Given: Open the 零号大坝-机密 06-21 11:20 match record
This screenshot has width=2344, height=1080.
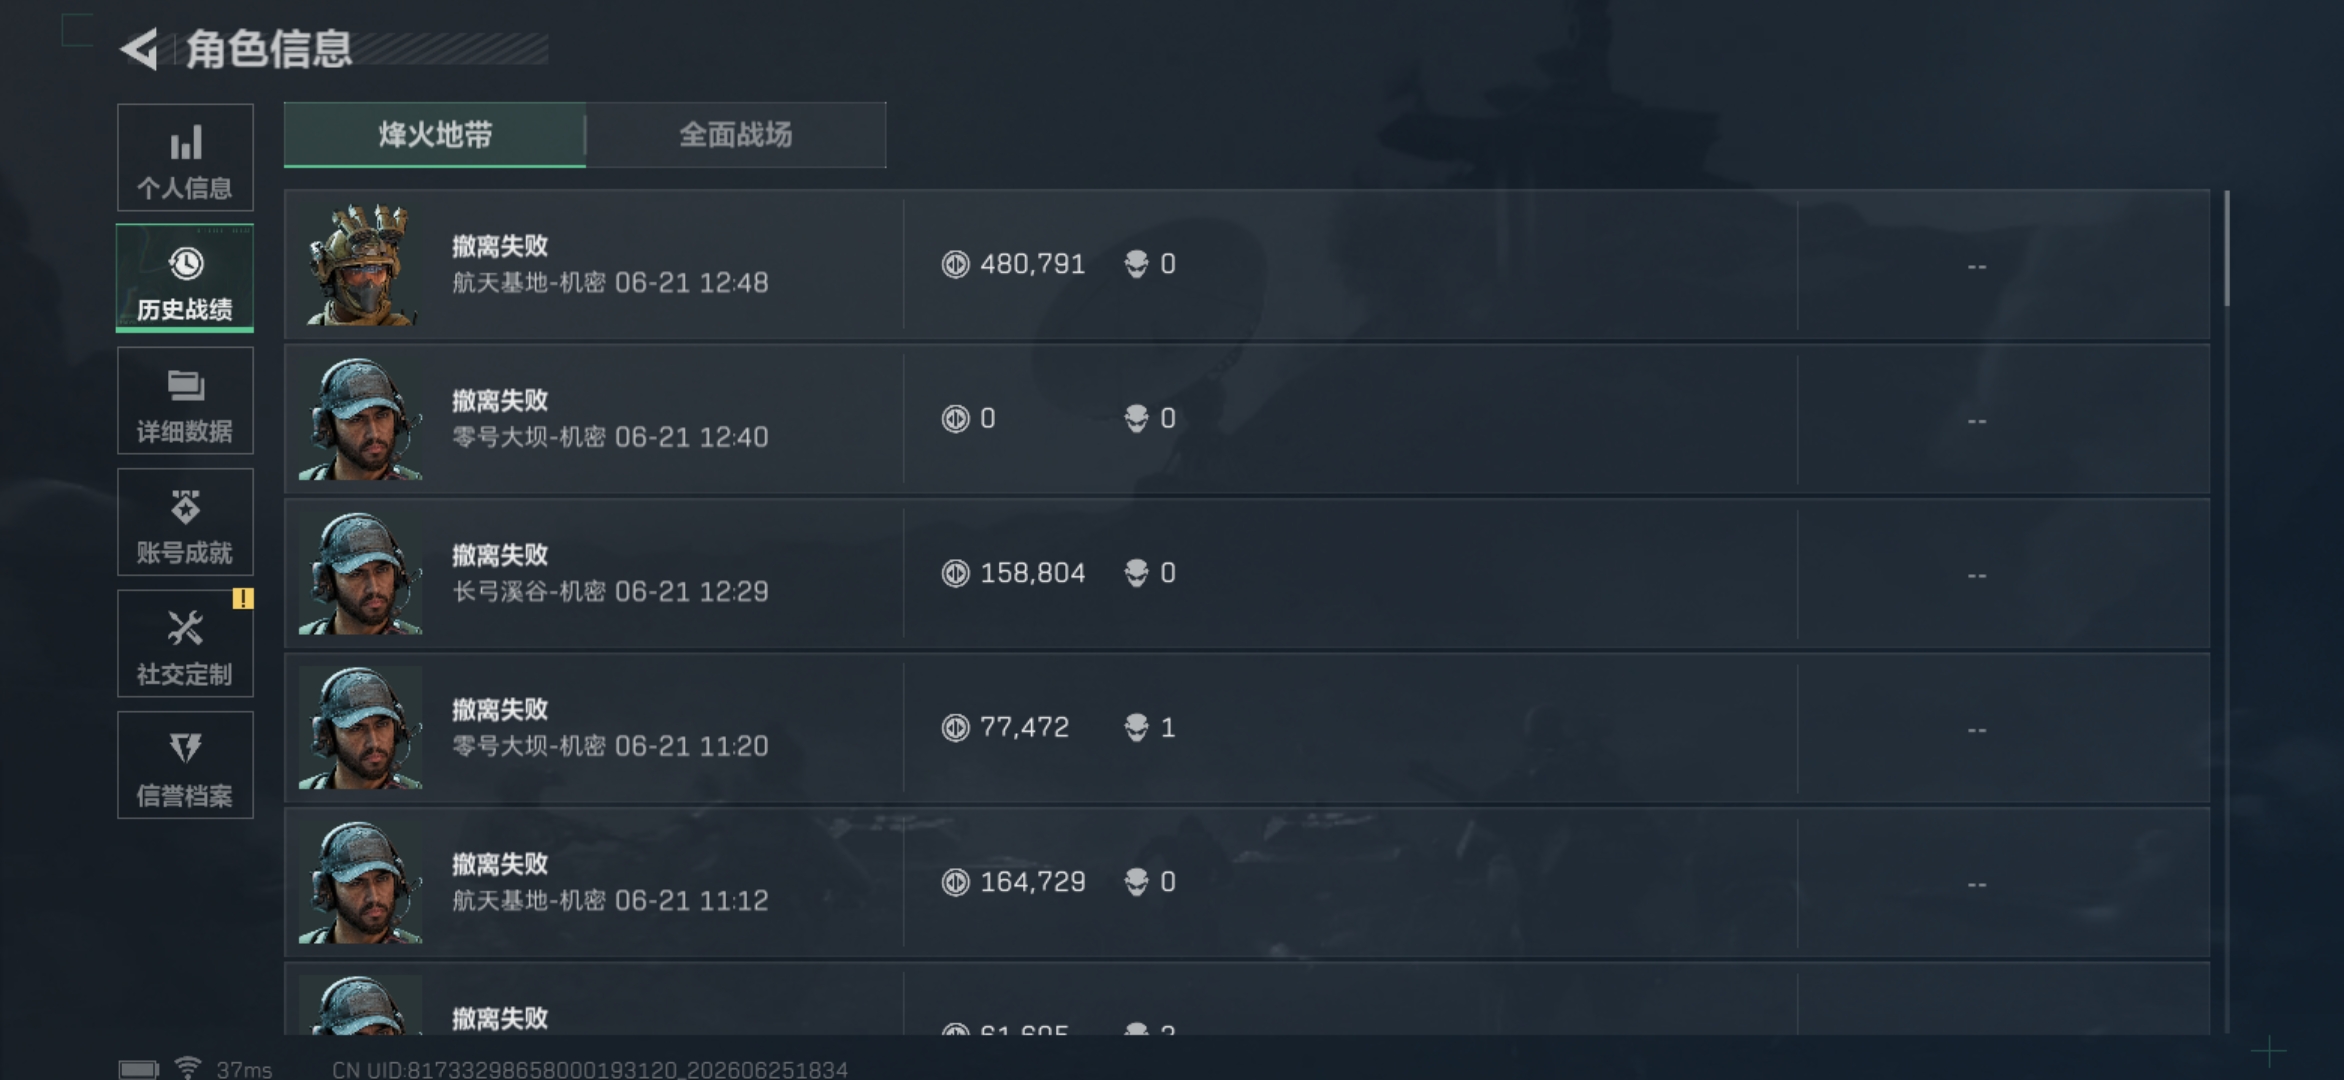Looking at the screenshot, I should click(1247, 728).
